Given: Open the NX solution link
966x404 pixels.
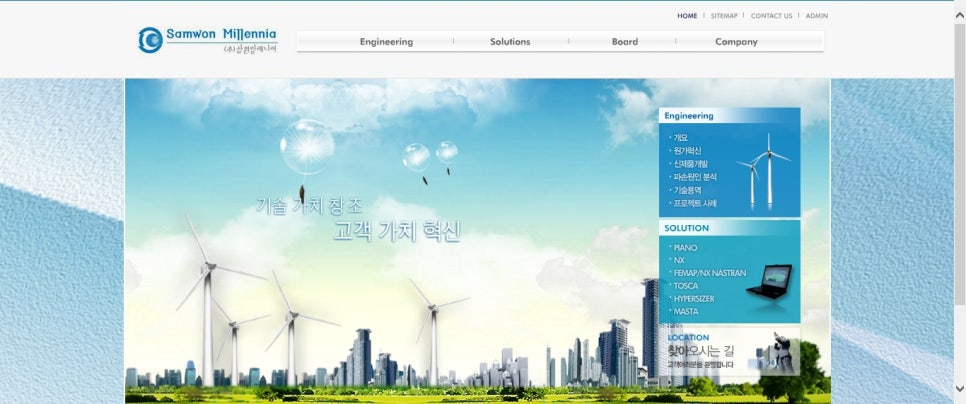Looking at the screenshot, I should click(678, 261).
